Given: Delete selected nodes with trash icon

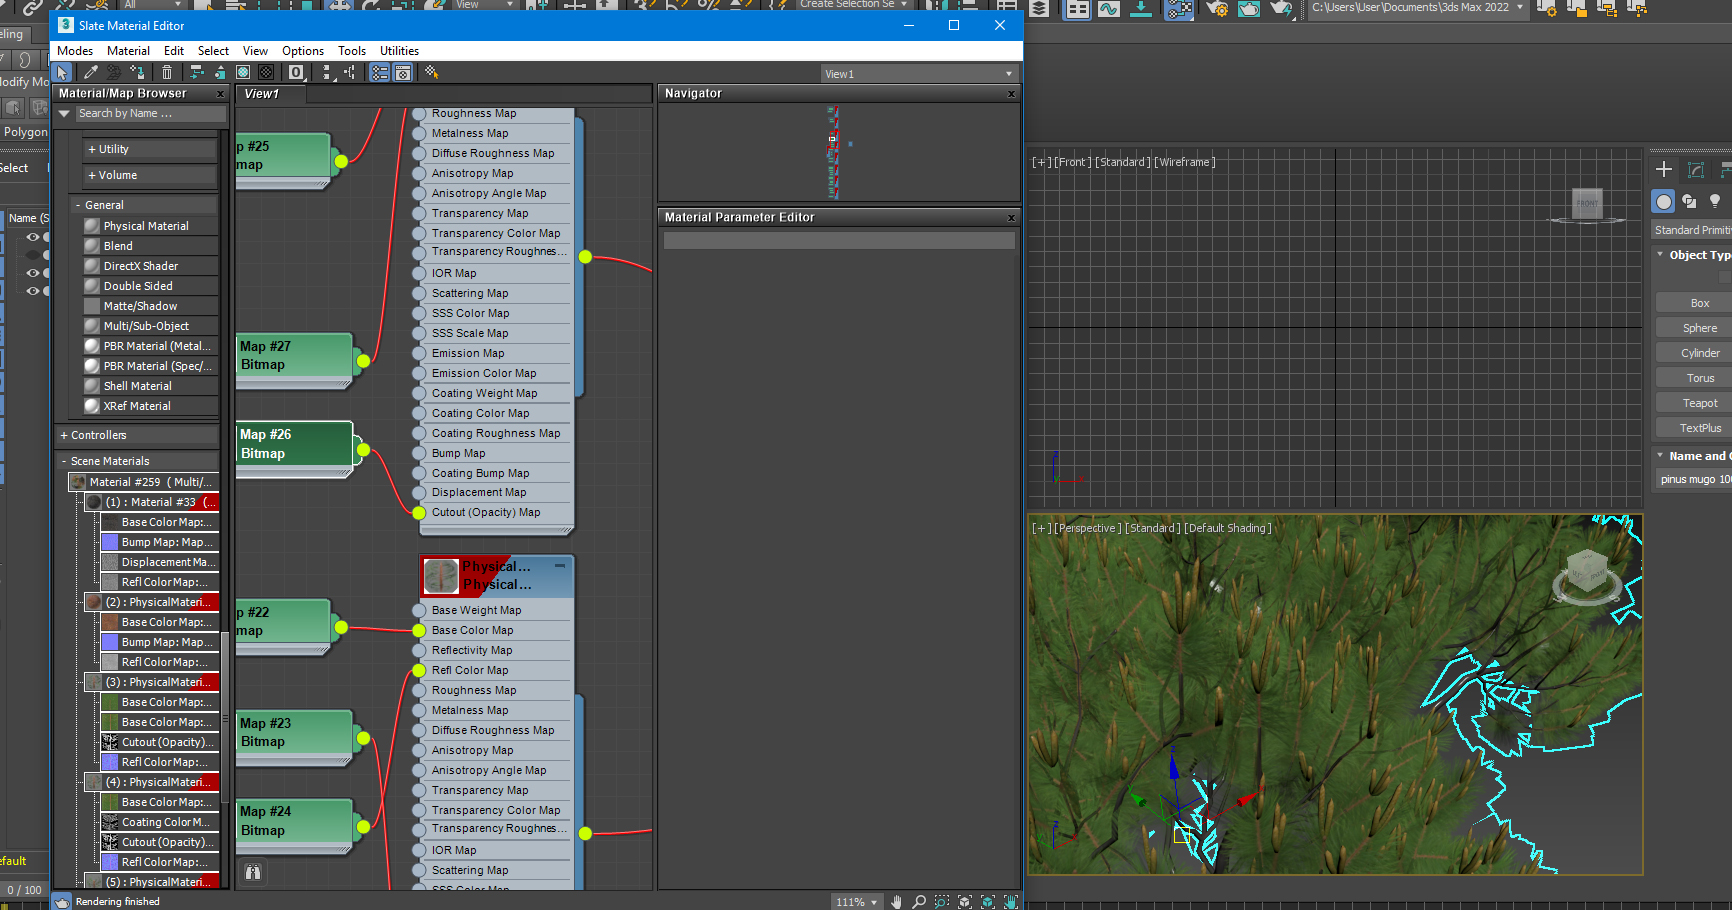Looking at the screenshot, I should click(x=167, y=72).
